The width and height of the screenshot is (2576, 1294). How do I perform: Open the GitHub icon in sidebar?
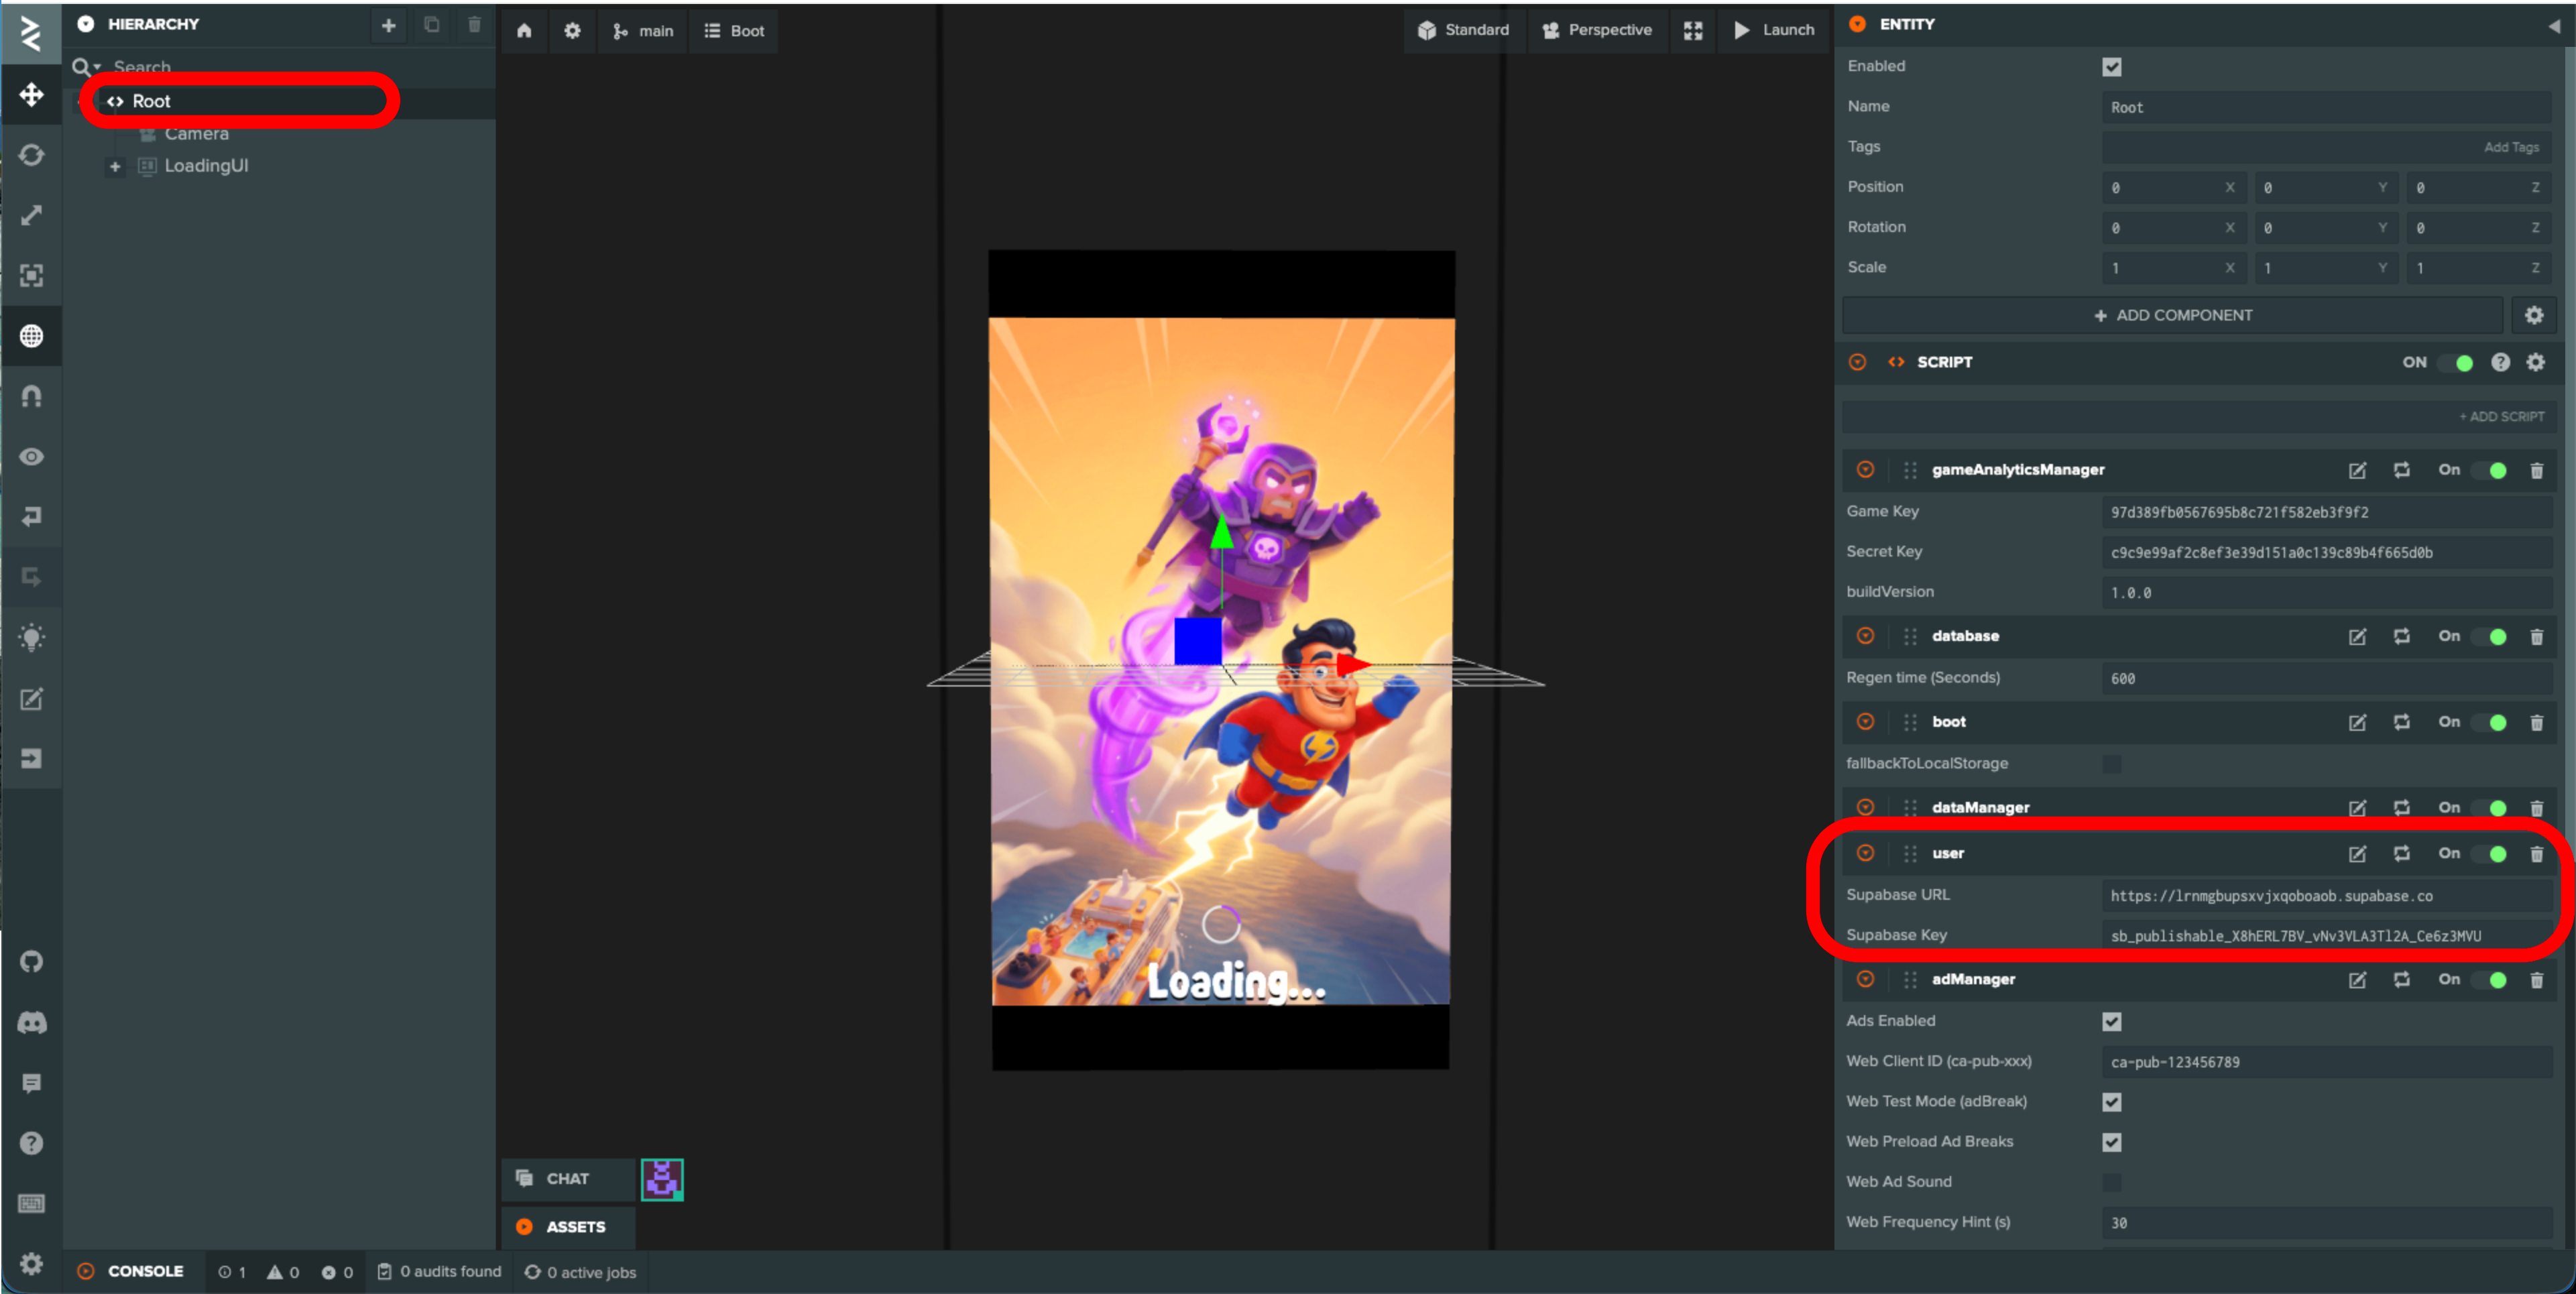[31, 962]
